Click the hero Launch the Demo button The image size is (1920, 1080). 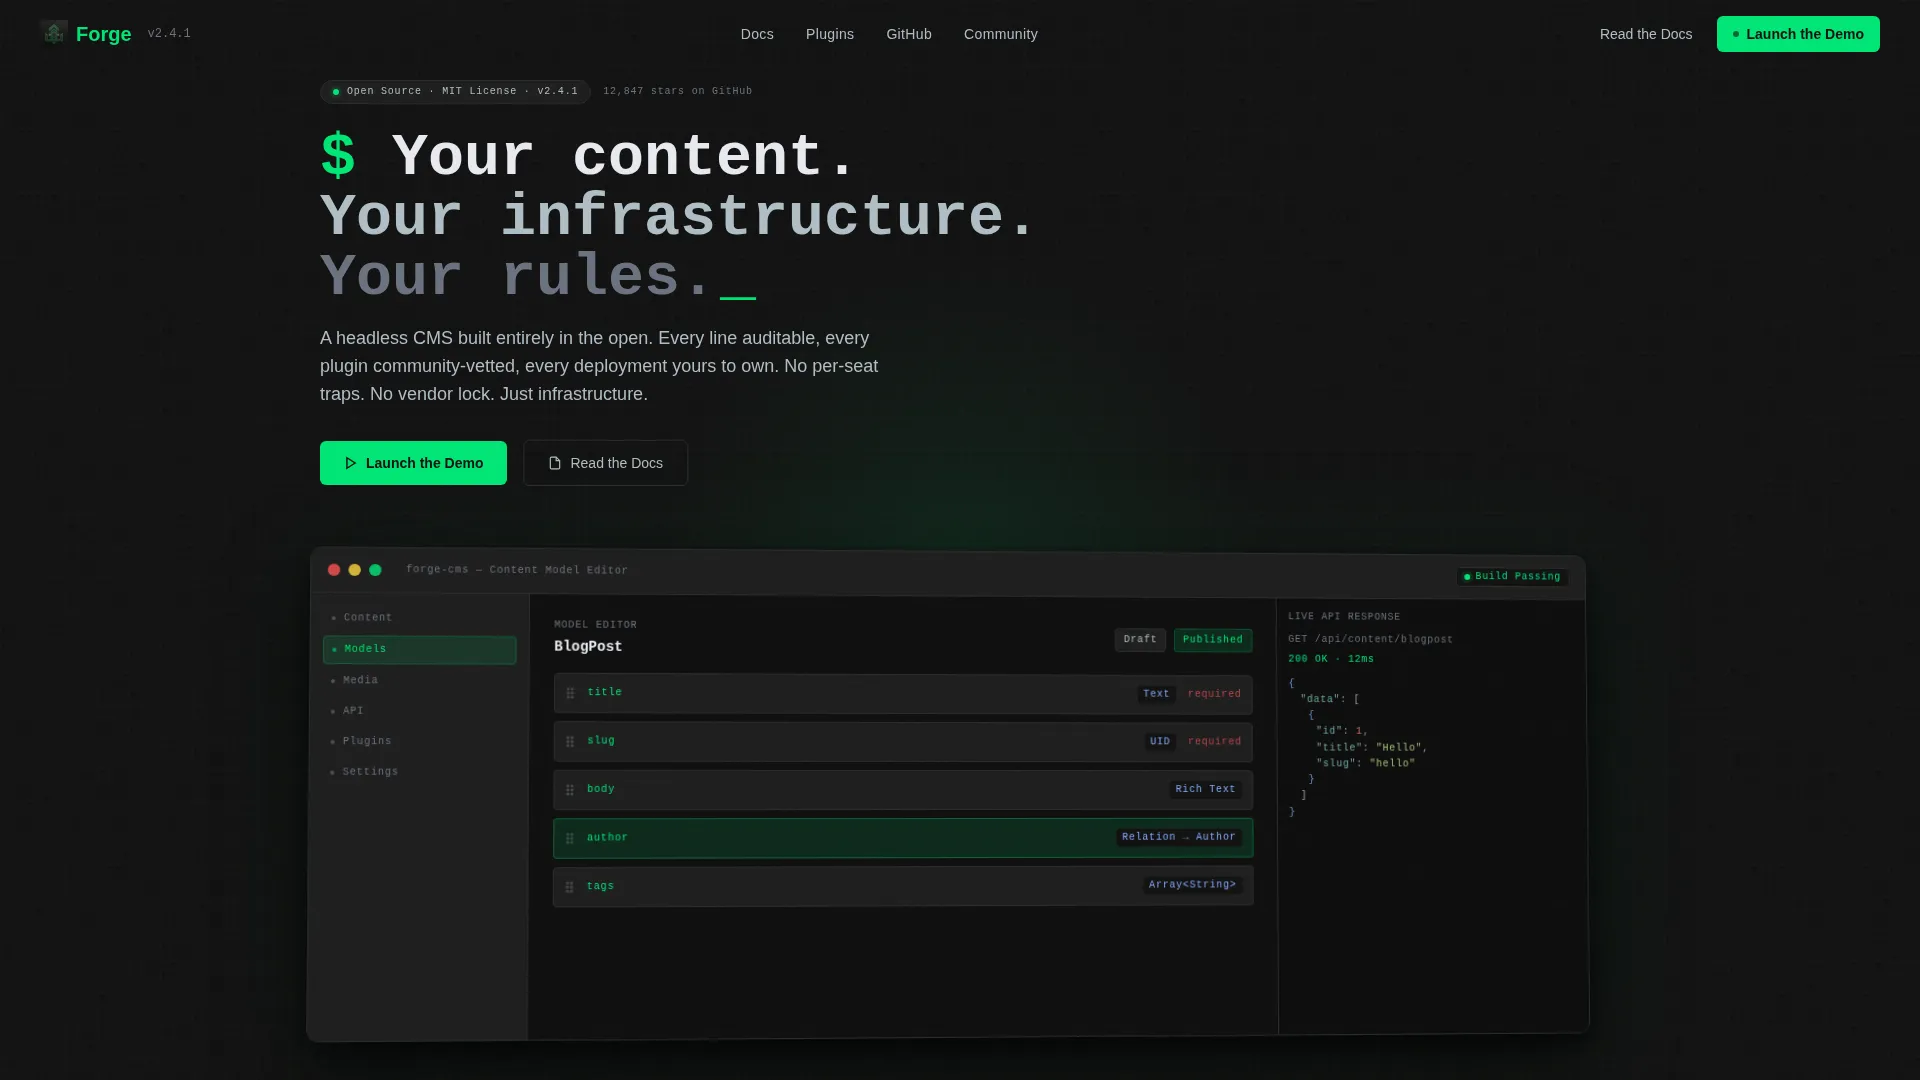pyautogui.click(x=413, y=463)
